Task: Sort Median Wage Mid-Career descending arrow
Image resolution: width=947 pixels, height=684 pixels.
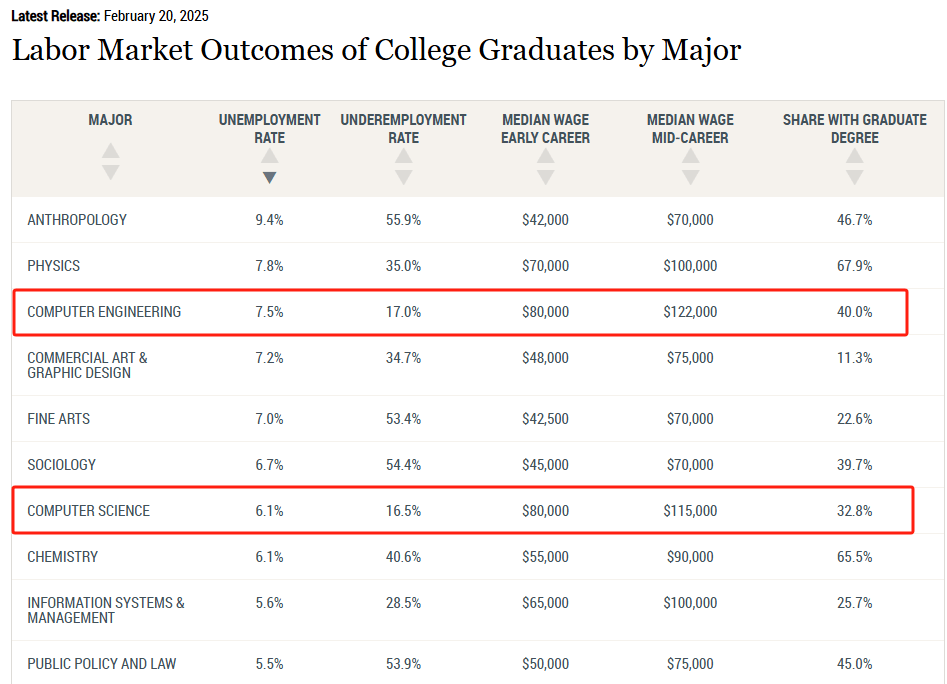Action: pos(690,177)
